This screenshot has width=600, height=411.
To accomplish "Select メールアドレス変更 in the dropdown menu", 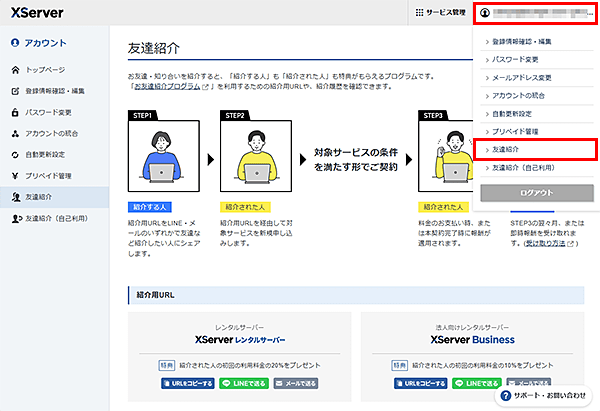I will click(522, 78).
